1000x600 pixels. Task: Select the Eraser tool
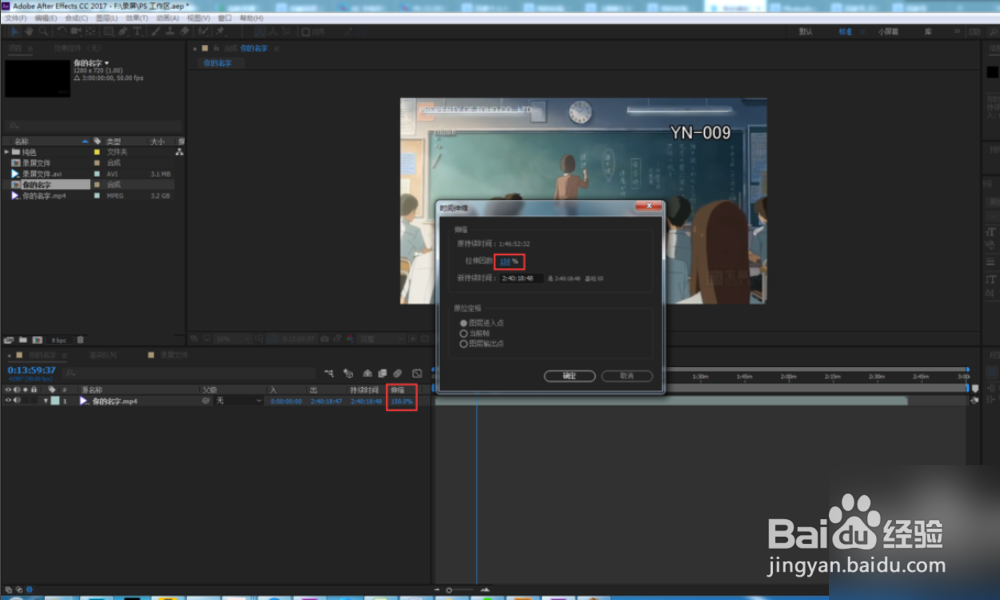point(184,31)
